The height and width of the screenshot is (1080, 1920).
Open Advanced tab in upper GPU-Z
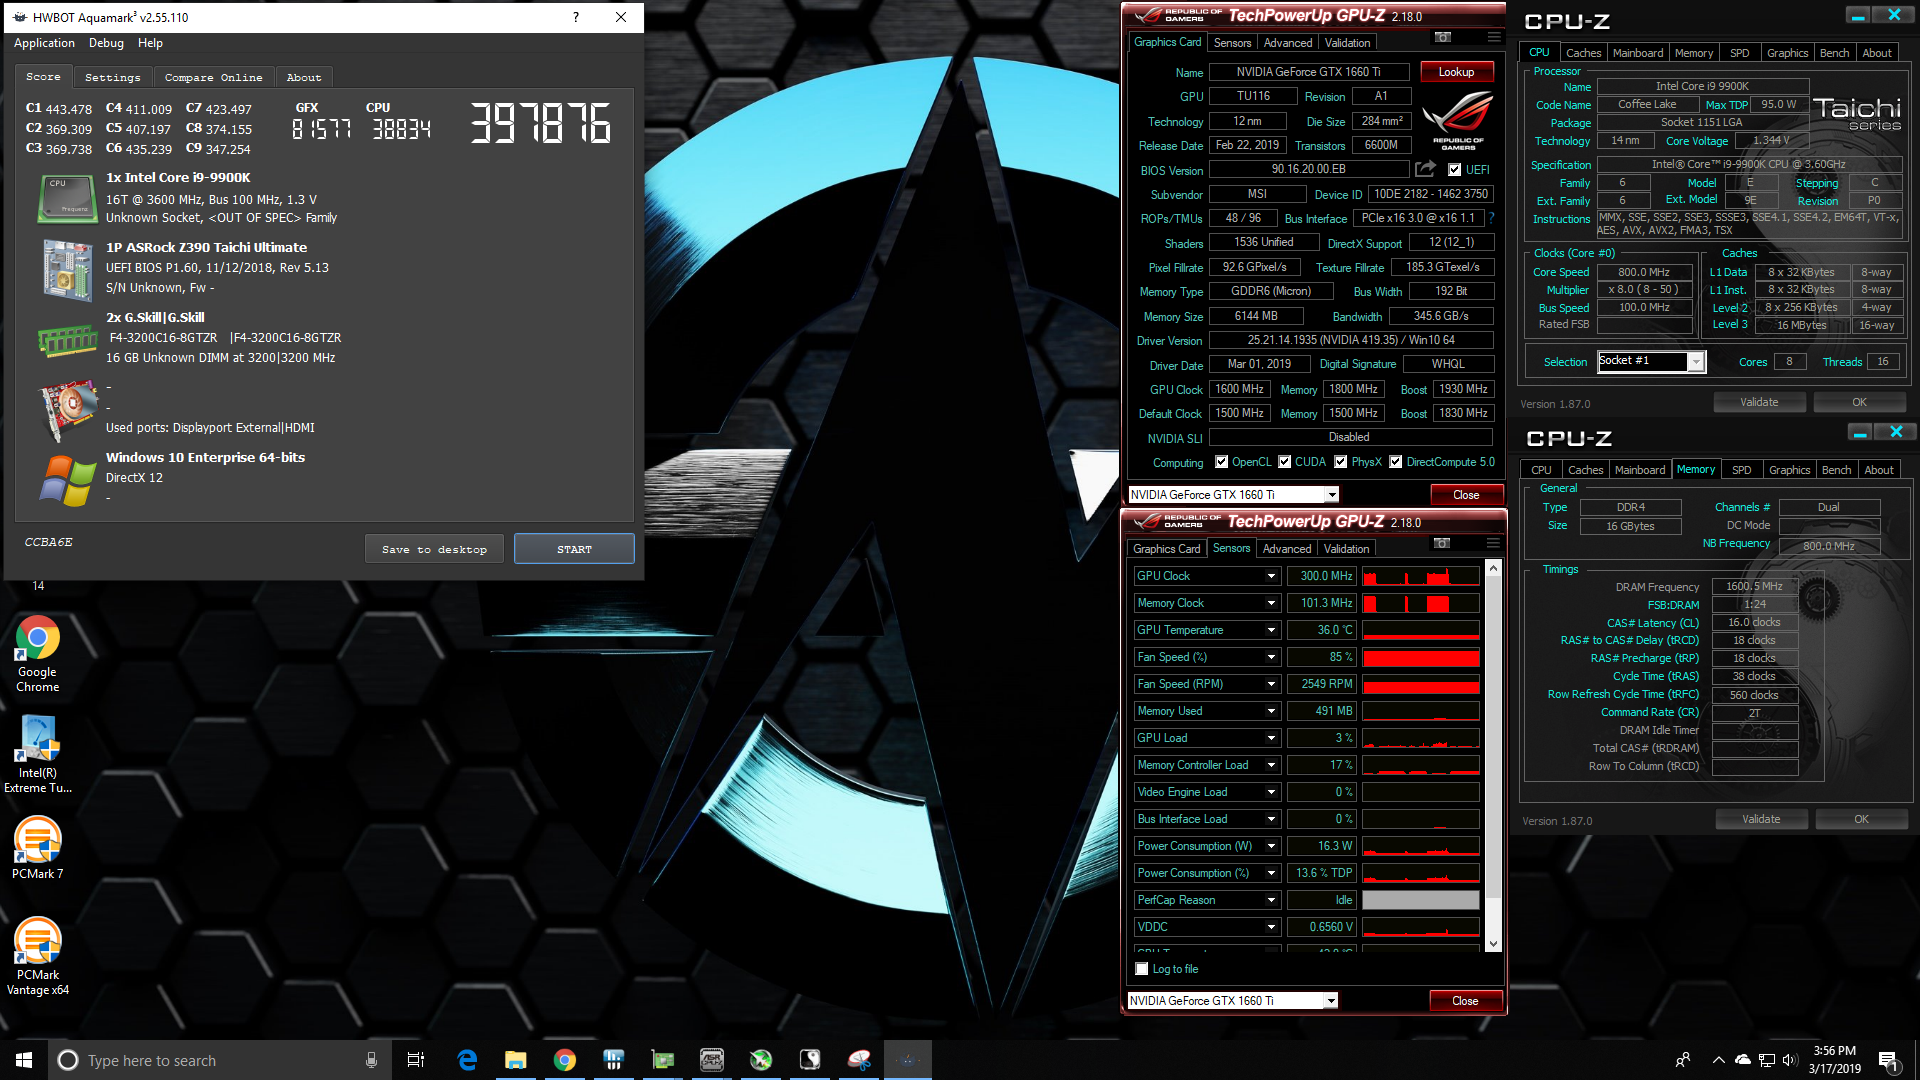pyautogui.click(x=1287, y=43)
